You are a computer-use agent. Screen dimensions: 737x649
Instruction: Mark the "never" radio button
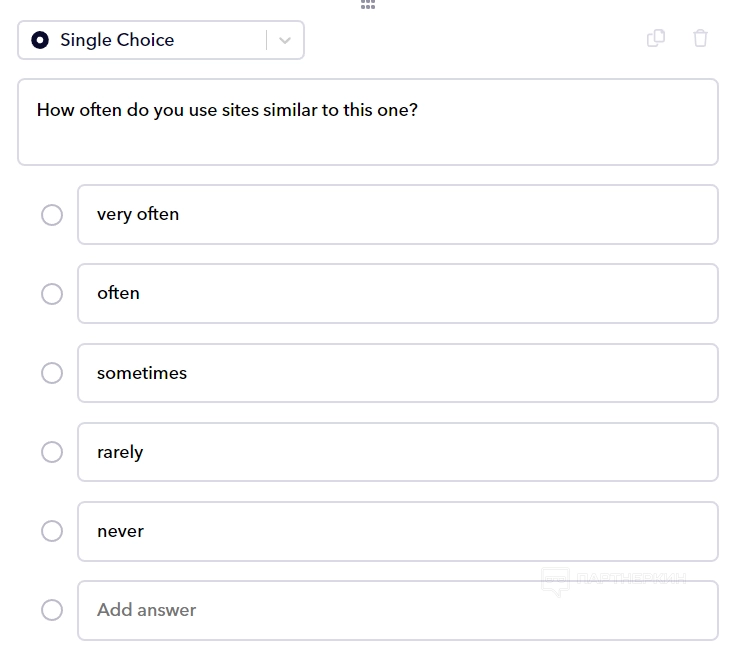pos(52,531)
